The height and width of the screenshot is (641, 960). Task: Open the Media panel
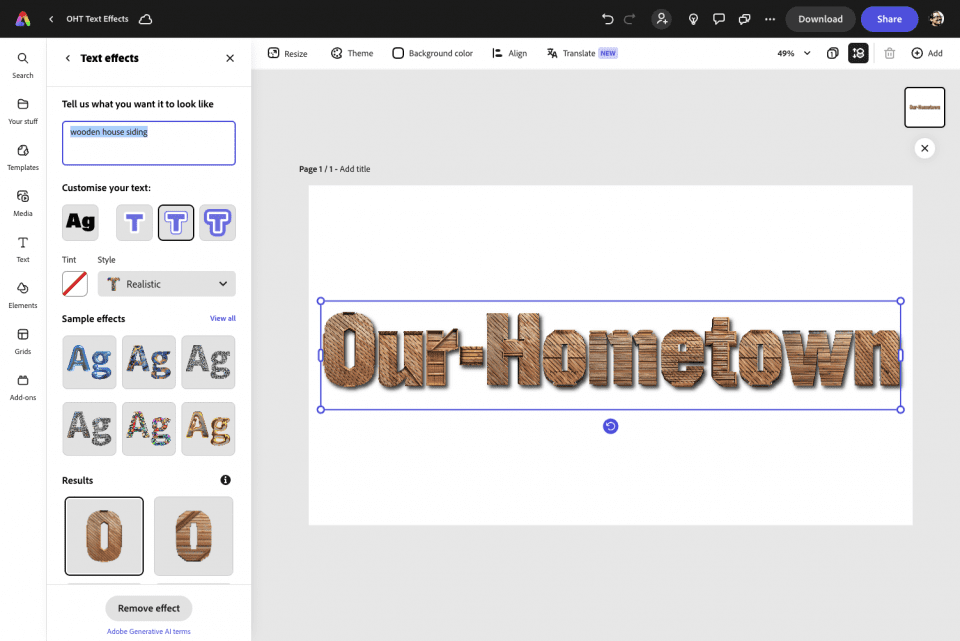click(22, 203)
